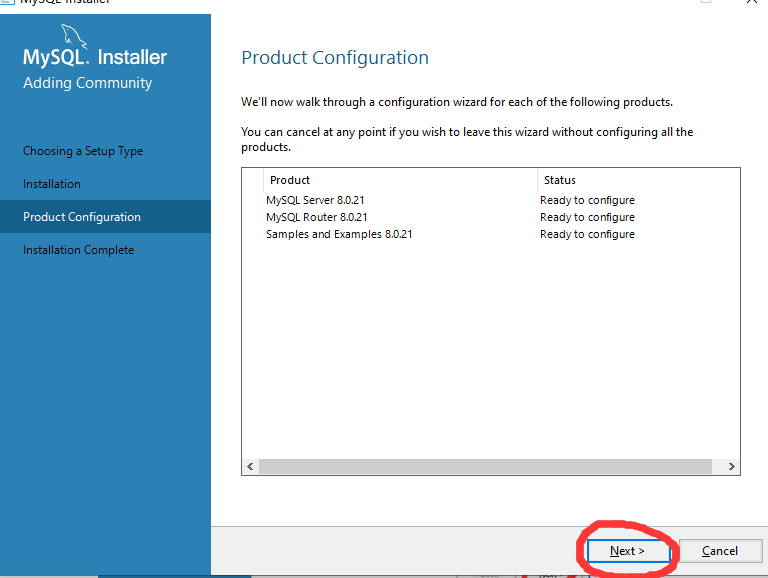Open the Choosing a Setup Type step
The image size is (768, 578).
coord(83,151)
